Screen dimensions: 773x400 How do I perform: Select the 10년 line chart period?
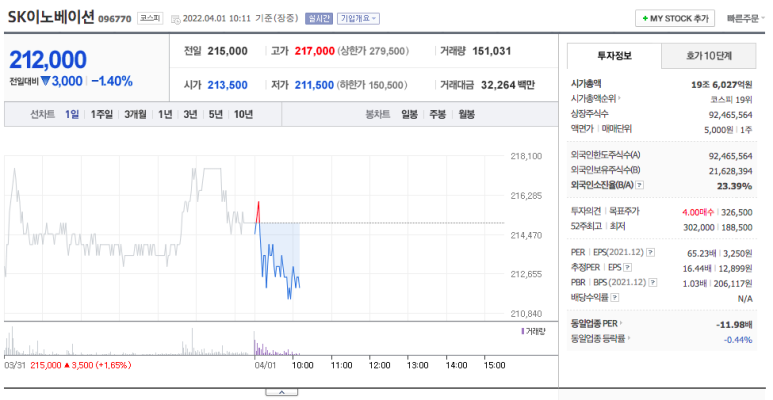coord(243,114)
